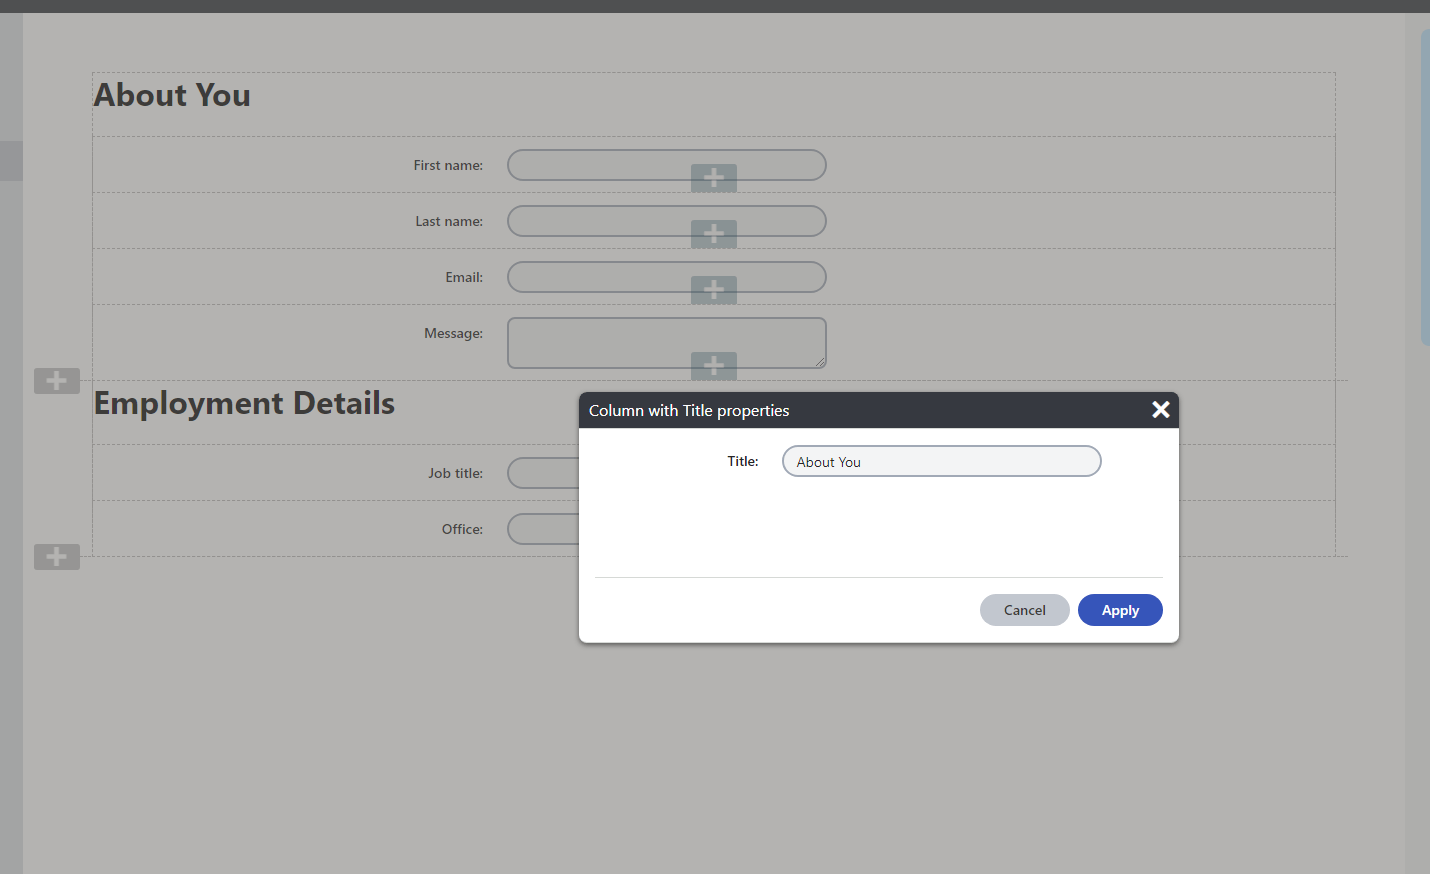Select the Employment Details heading
Screen dimensions: 1430x874
(244, 403)
